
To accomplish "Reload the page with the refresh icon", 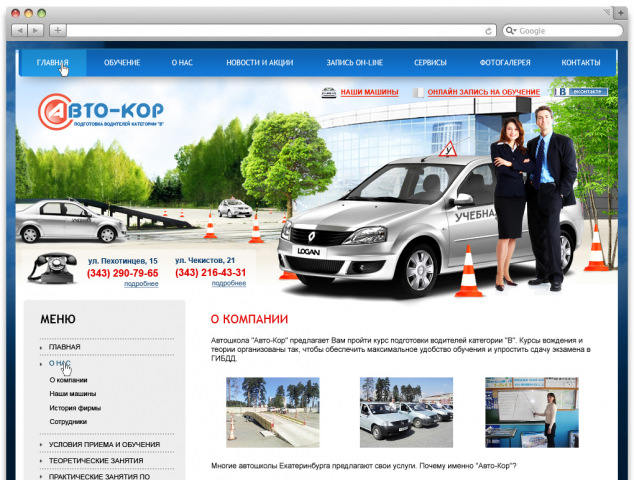I will coord(488,31).
